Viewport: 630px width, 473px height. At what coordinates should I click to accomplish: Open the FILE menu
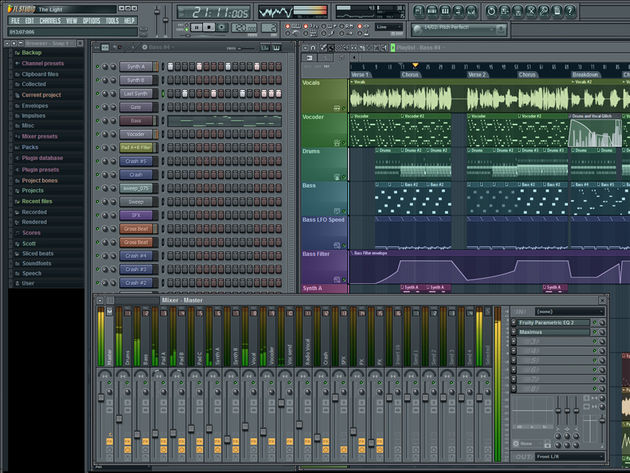pyautogui.click(x=15, y=20)
